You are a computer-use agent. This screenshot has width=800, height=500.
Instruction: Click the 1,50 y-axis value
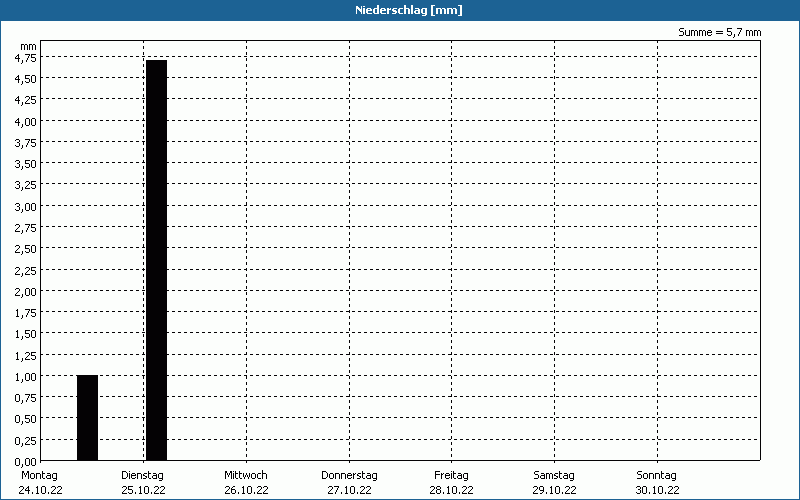coord(26,334)
